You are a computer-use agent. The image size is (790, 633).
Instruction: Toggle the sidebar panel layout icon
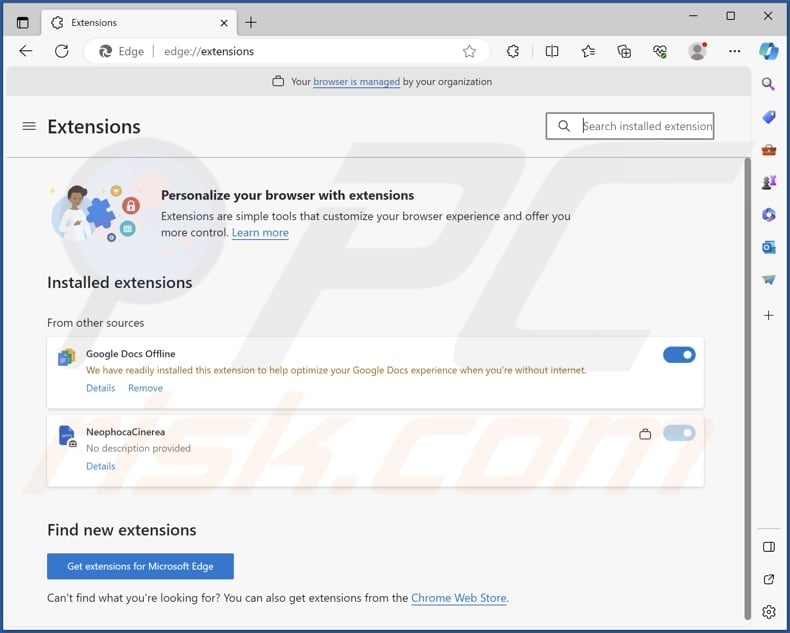pyautogui.click(x=769, y=547)
